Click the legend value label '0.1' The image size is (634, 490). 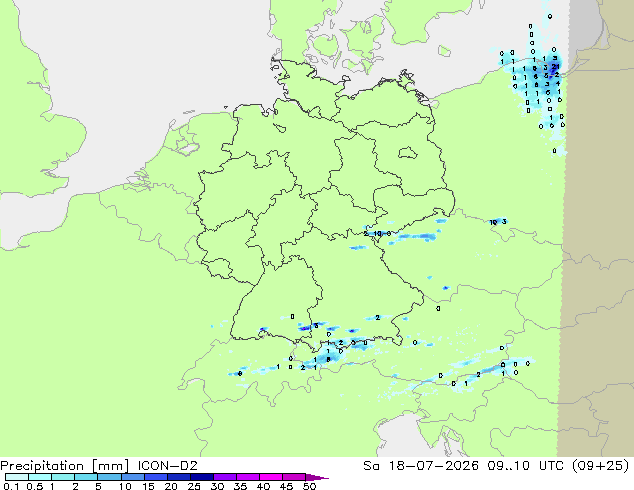pos(11,486)
